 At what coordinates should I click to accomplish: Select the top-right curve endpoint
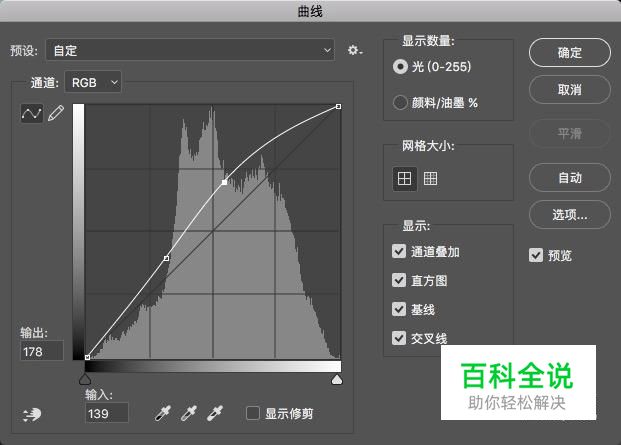click(338, 106)
